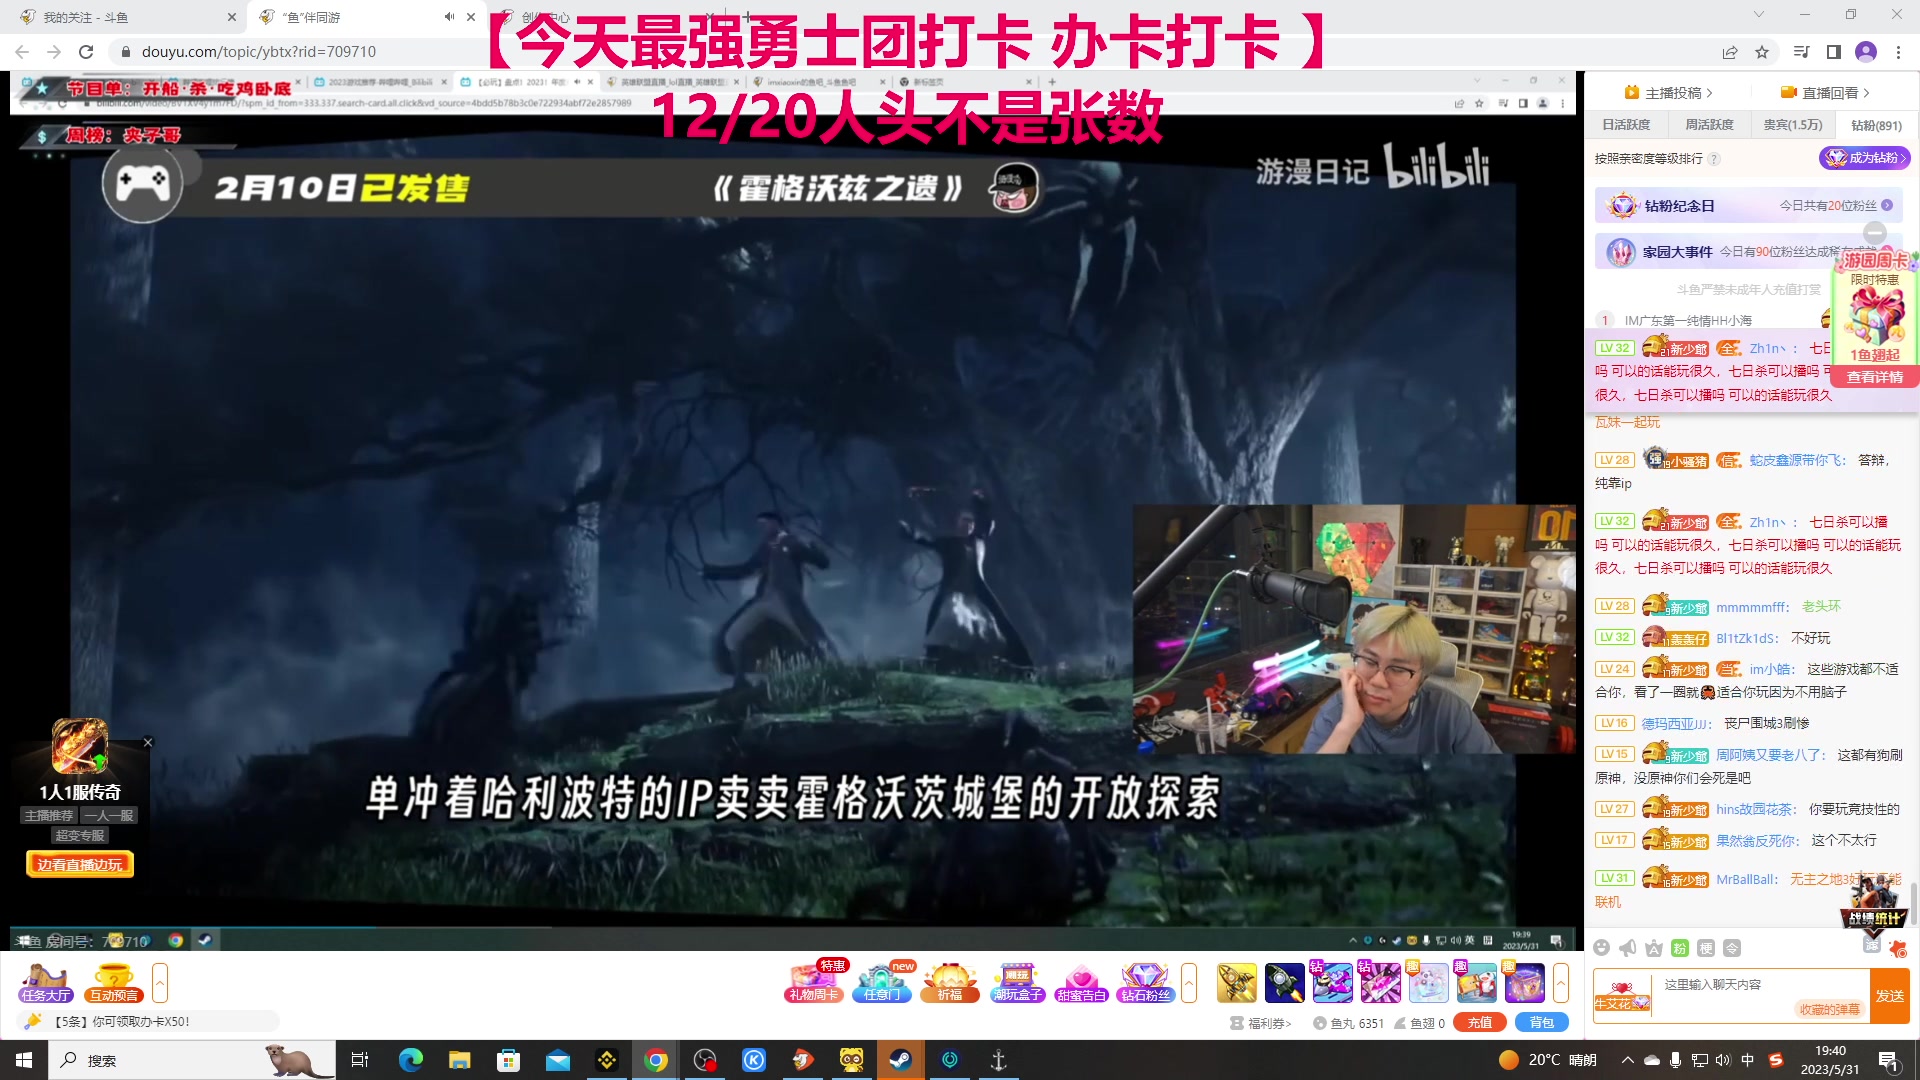Open the 战绩统计 stats icon

coord(1874,903)
